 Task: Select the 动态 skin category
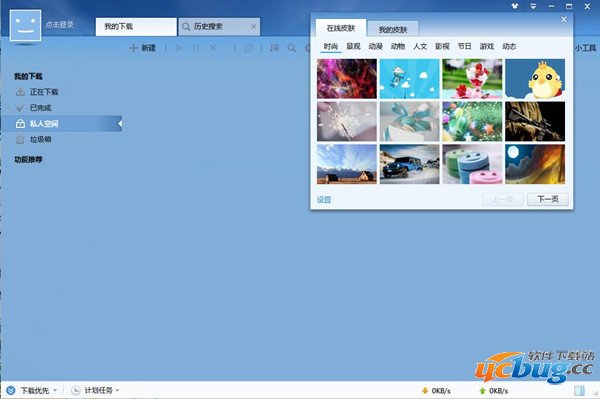509,47
